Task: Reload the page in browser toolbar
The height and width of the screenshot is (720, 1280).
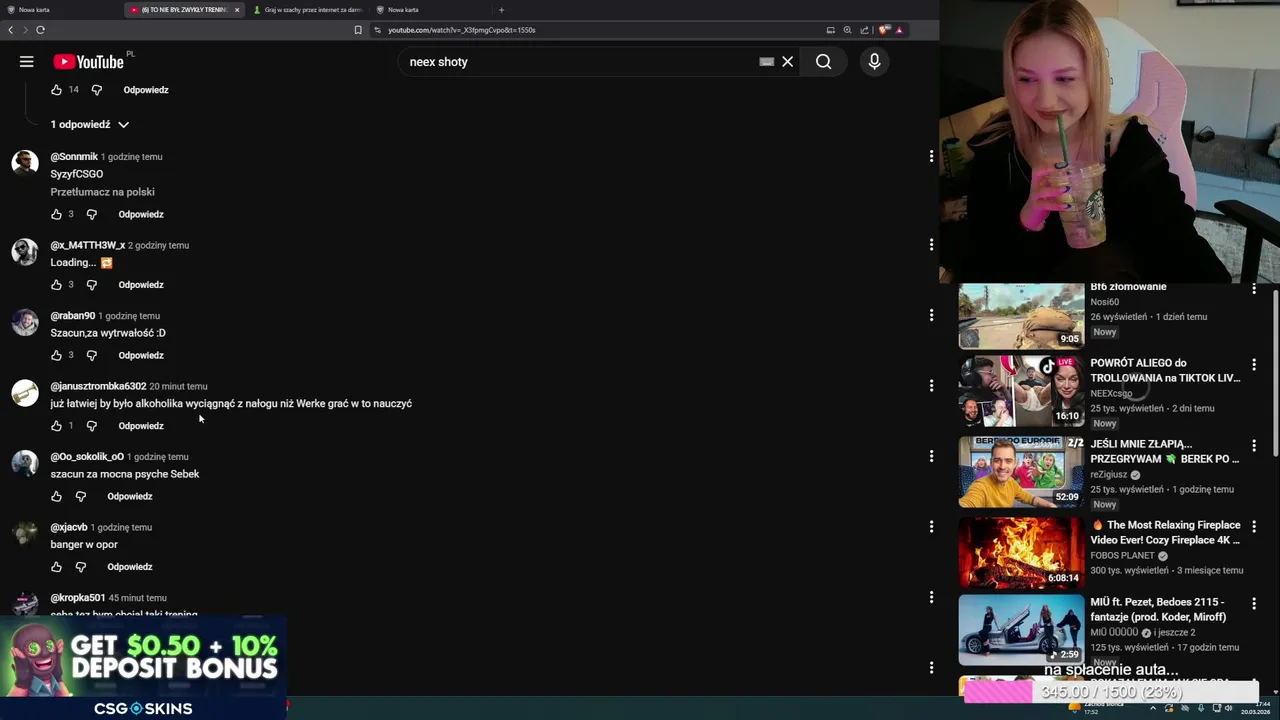Action: tap(40, 30)
